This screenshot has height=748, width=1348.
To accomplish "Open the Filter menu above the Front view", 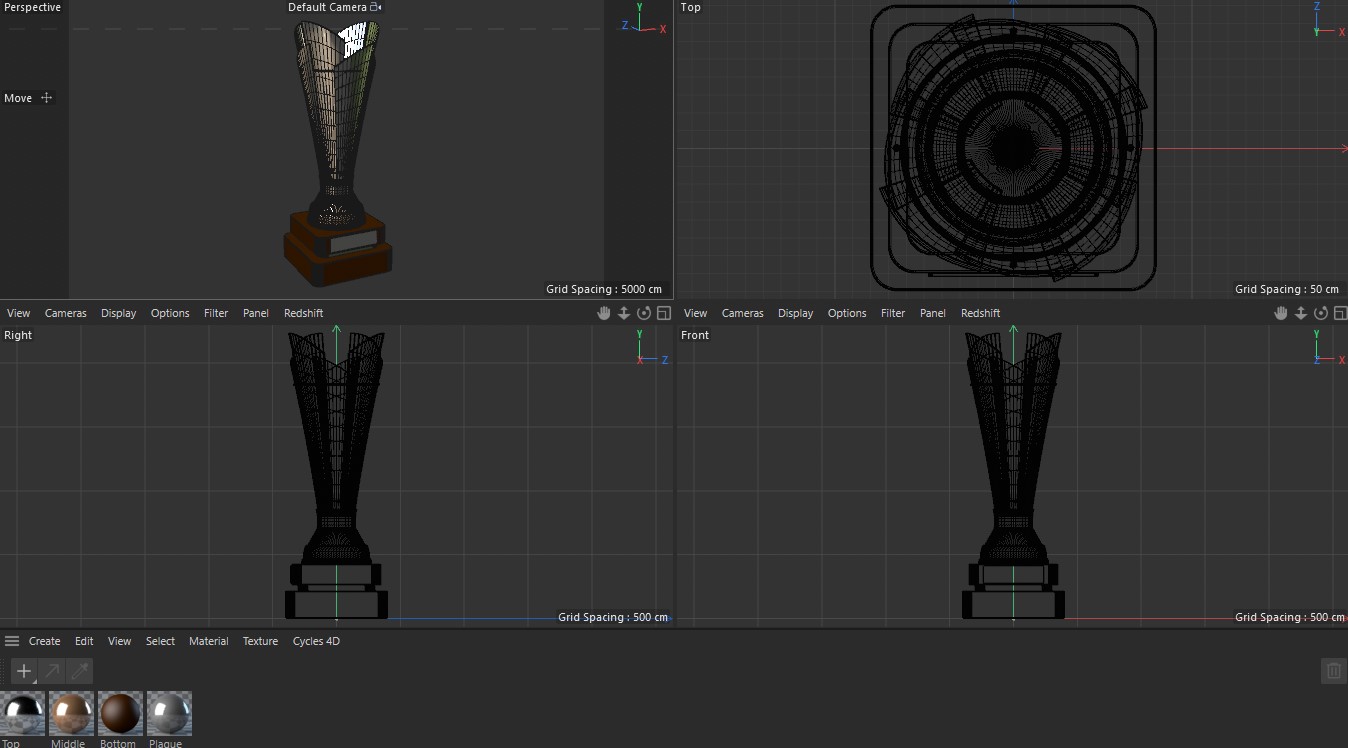I will 893,313.
